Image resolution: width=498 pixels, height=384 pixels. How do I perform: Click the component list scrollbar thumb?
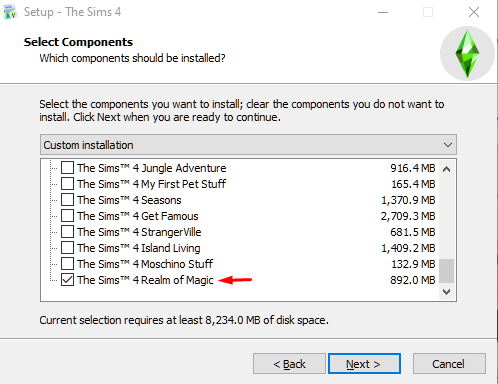pos(447,271)
